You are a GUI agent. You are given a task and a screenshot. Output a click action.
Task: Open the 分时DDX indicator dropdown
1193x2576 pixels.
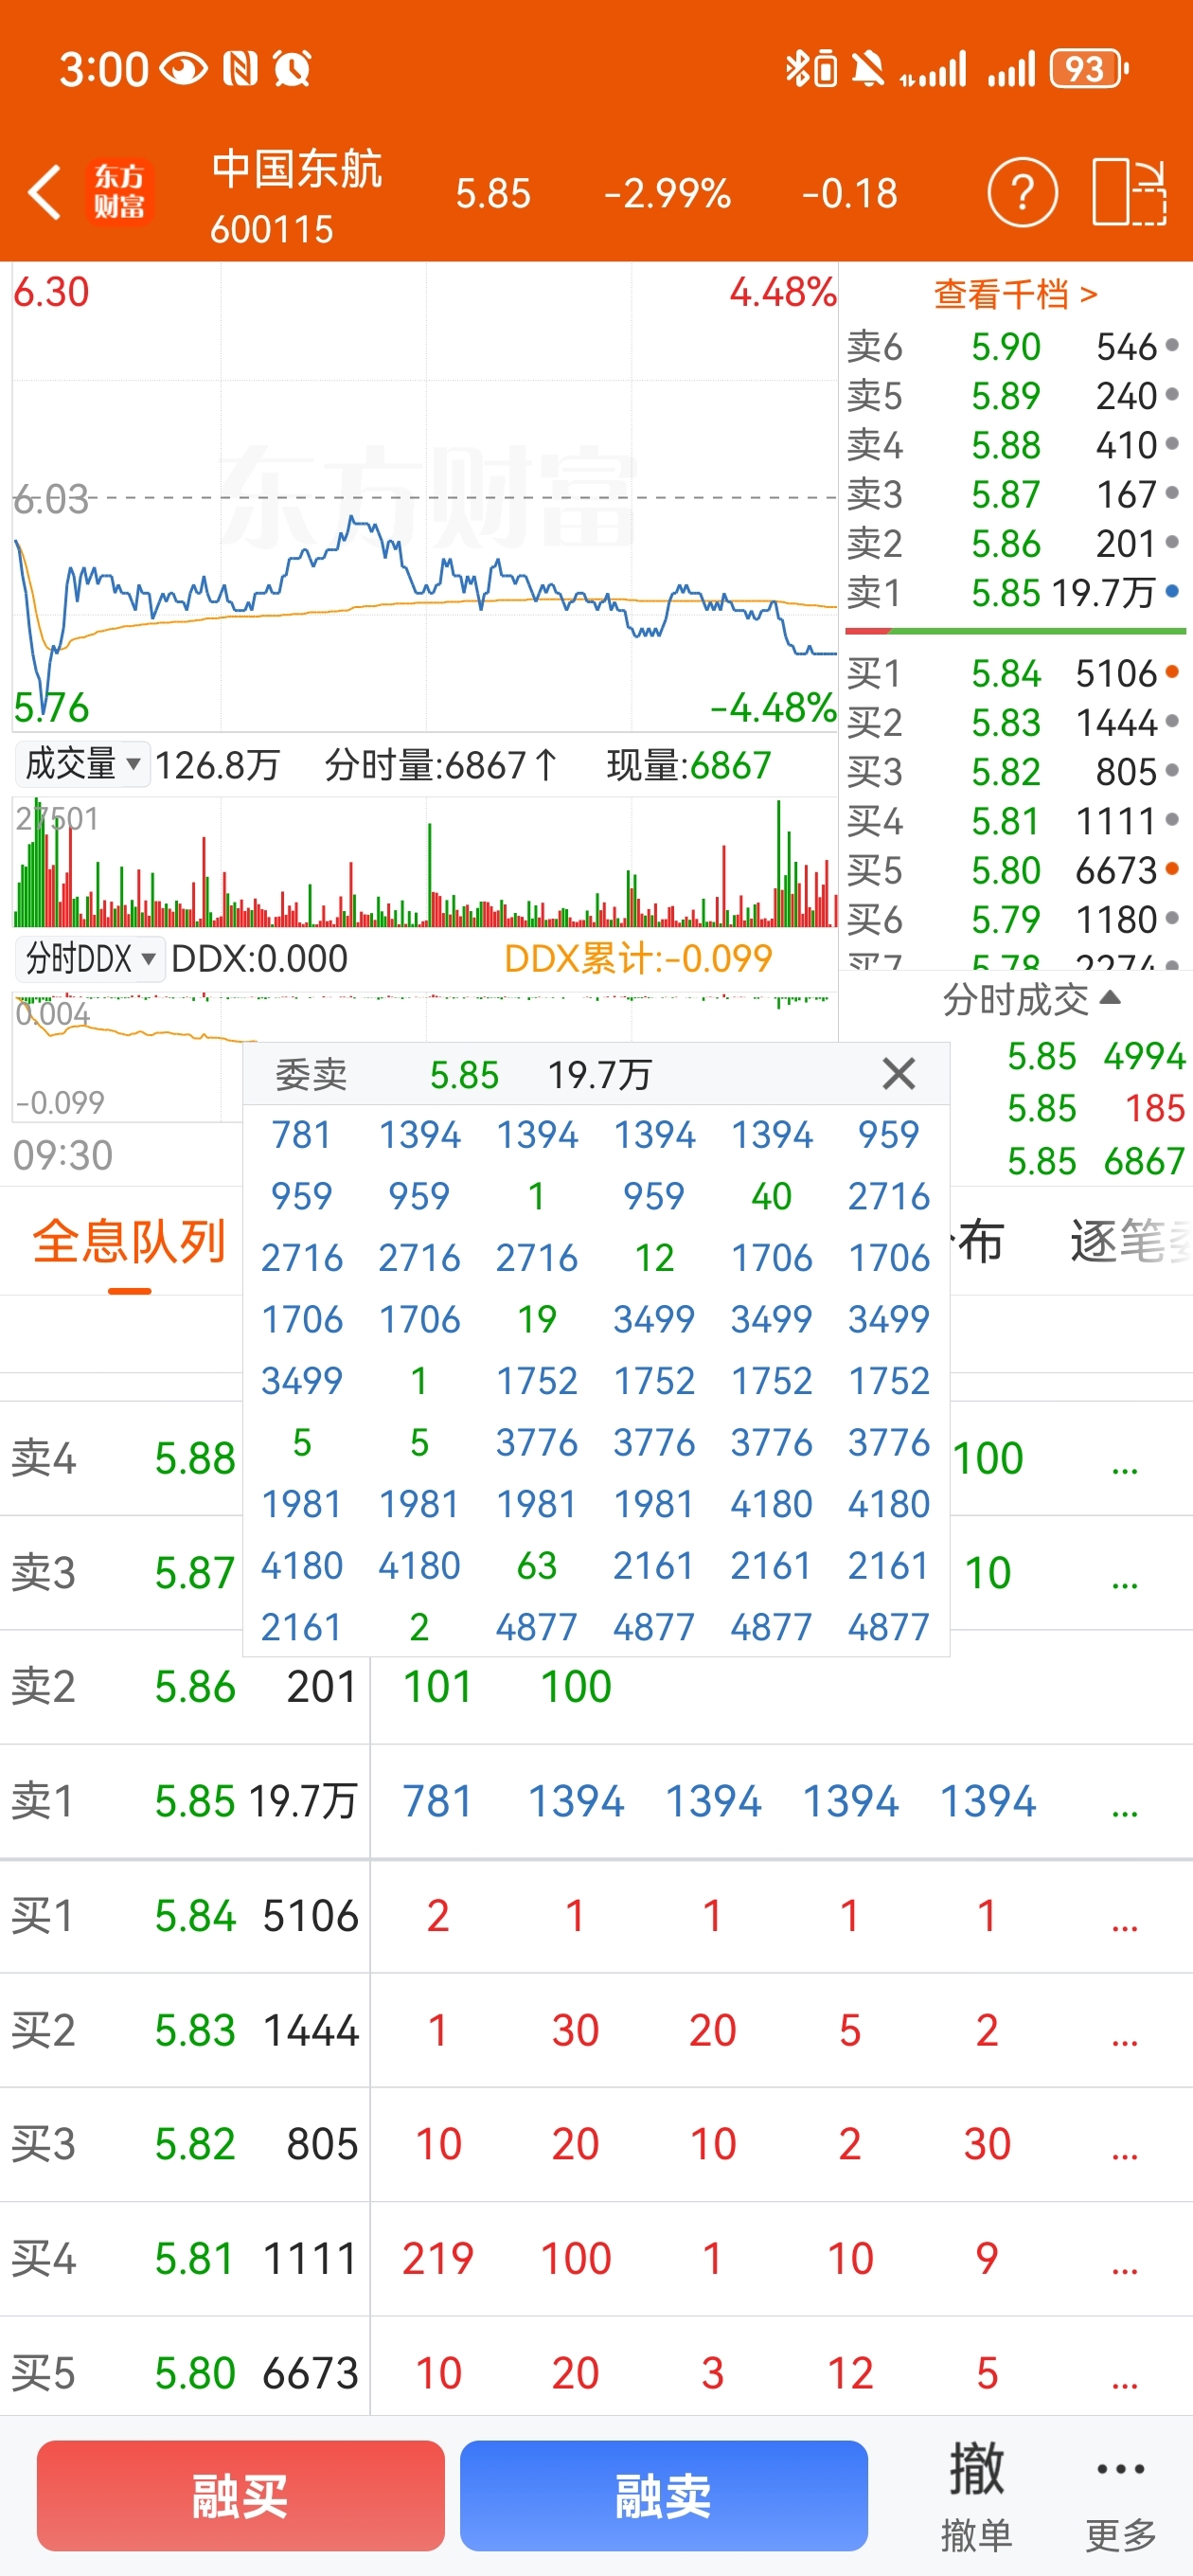(89, 958)
